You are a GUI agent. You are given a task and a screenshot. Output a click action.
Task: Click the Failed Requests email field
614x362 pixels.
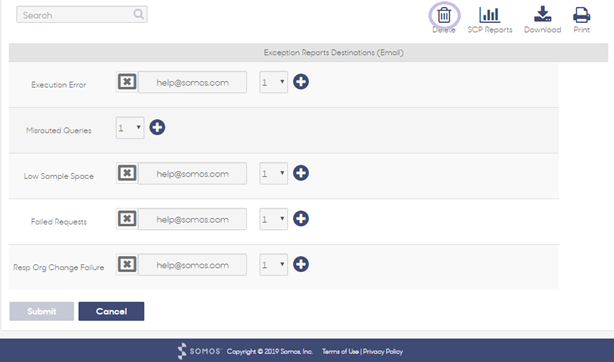pos(192,219)
